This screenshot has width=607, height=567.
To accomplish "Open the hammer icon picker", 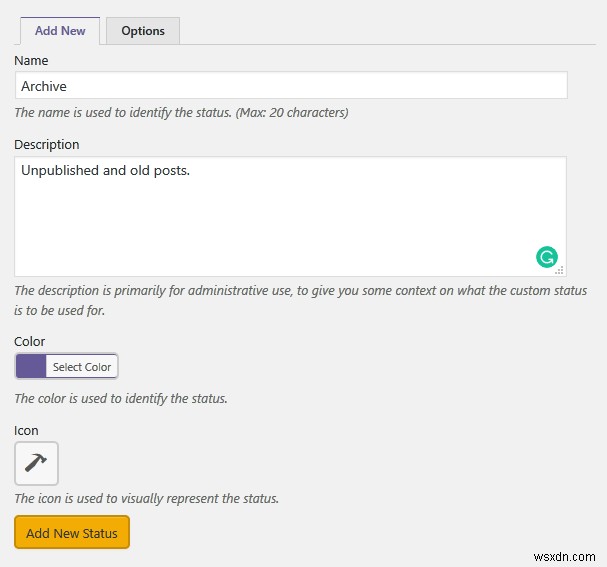I will [x=36, y=464].
